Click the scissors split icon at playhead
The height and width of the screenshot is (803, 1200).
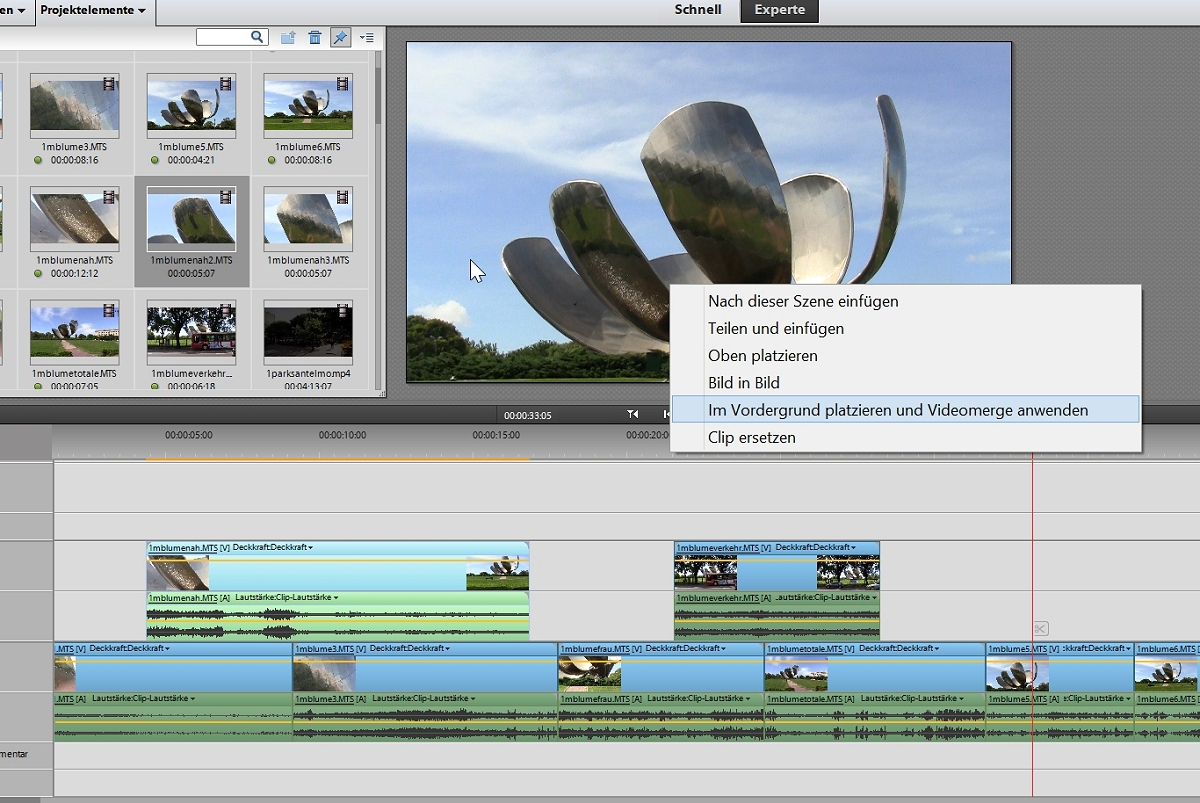point(1041,628)
